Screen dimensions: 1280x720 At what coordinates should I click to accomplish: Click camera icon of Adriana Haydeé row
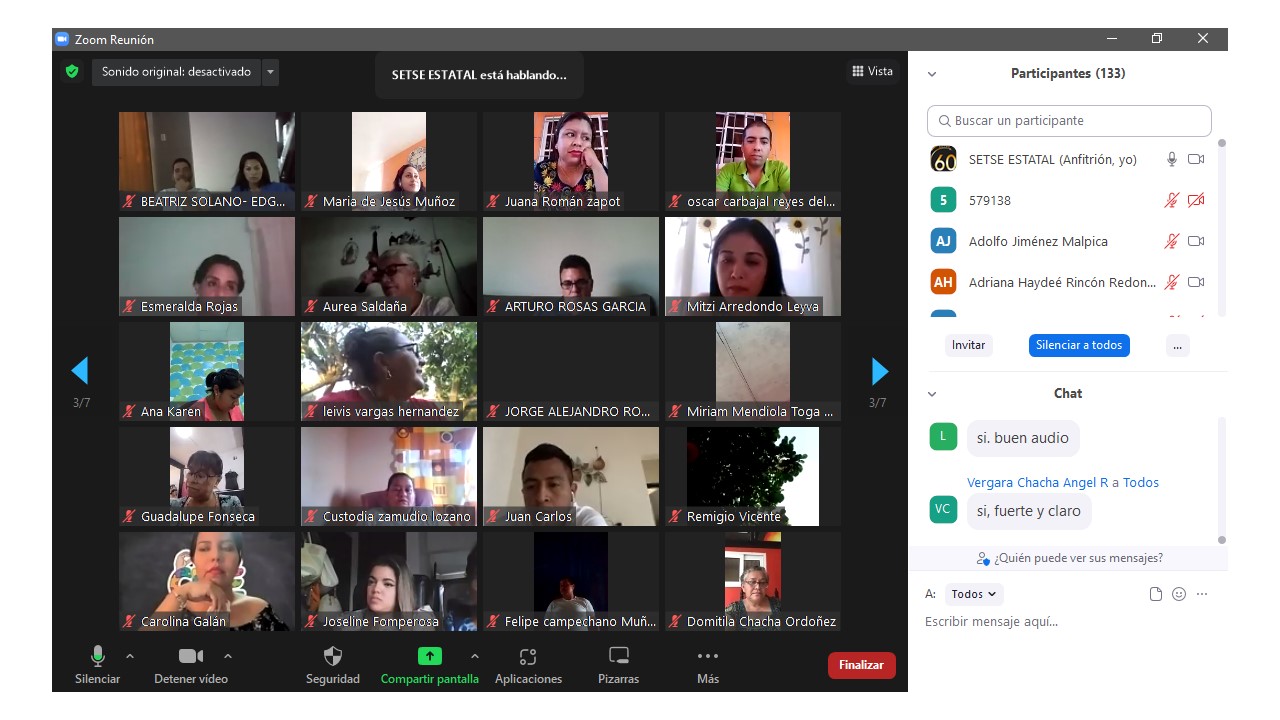pyautogui.click(x=1196, y=282)
